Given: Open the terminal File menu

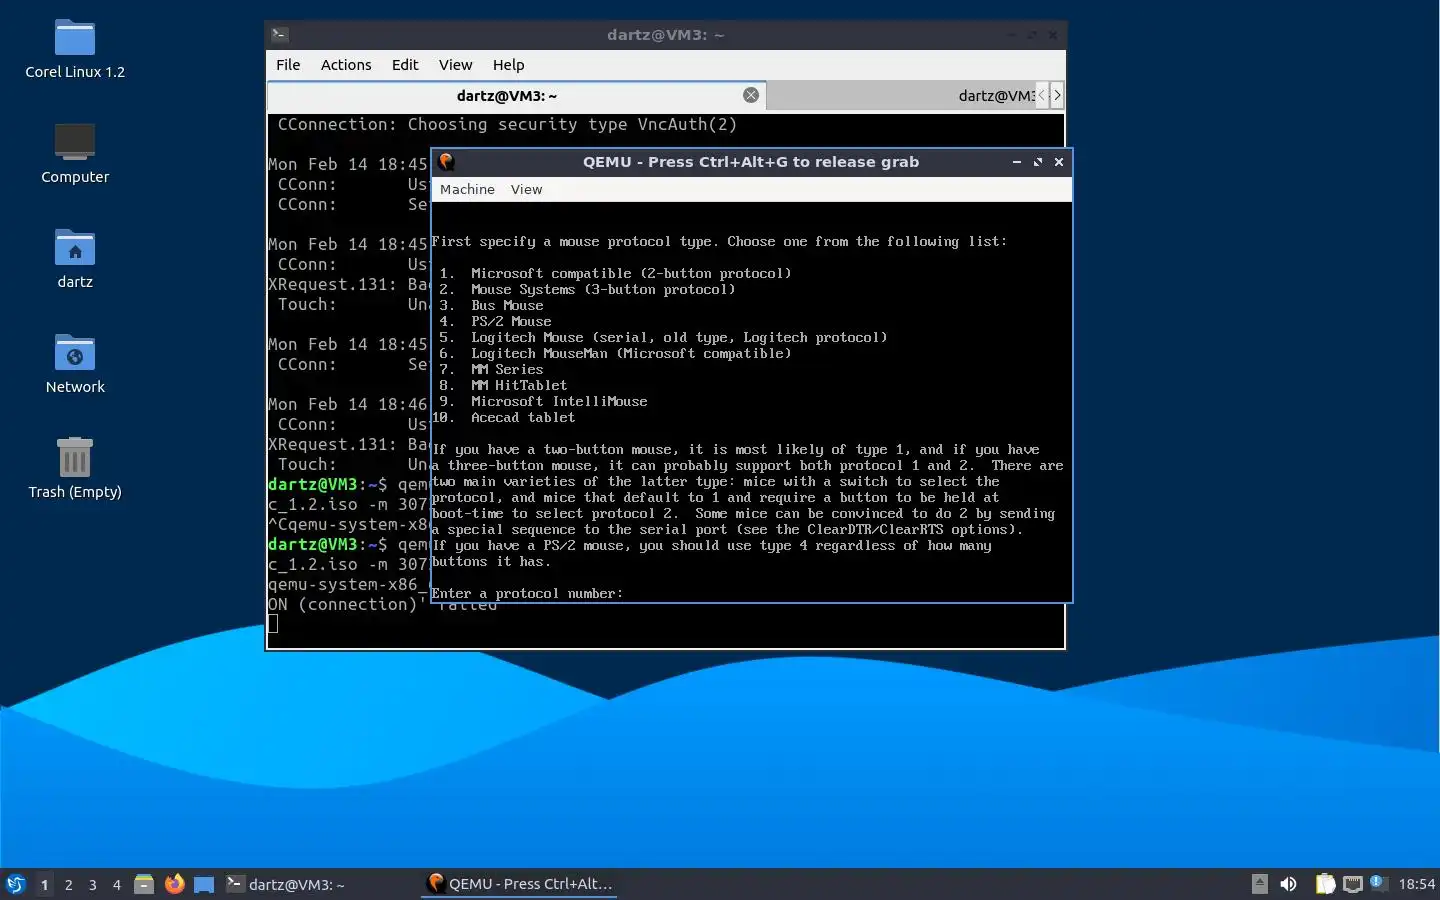Looking at the screenshot, I should 288,65.
